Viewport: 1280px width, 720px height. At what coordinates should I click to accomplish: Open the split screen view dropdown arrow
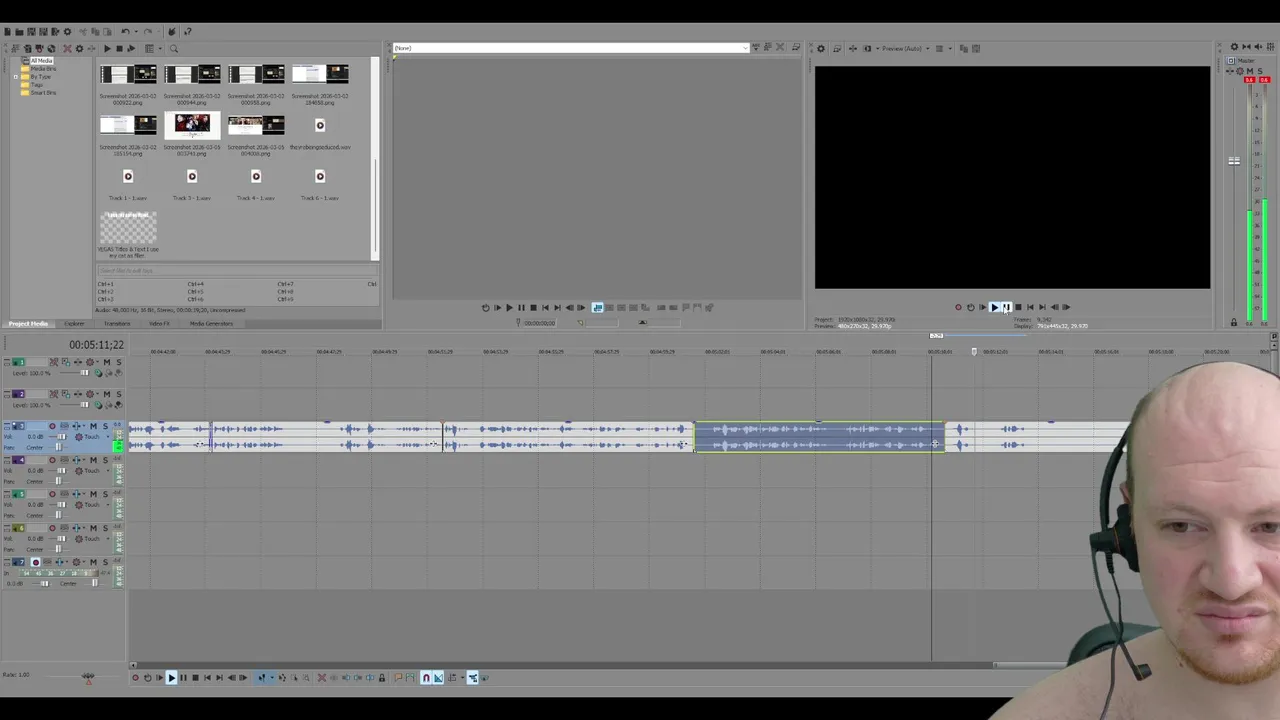[x=877, y=48]
